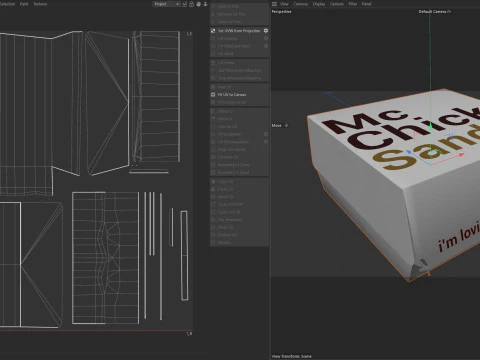The width and height of the screenshot is (480, 360).
Task: Click the Move tool indicator in the viewport
Action: pyautogui.click(x=280, y=125)
